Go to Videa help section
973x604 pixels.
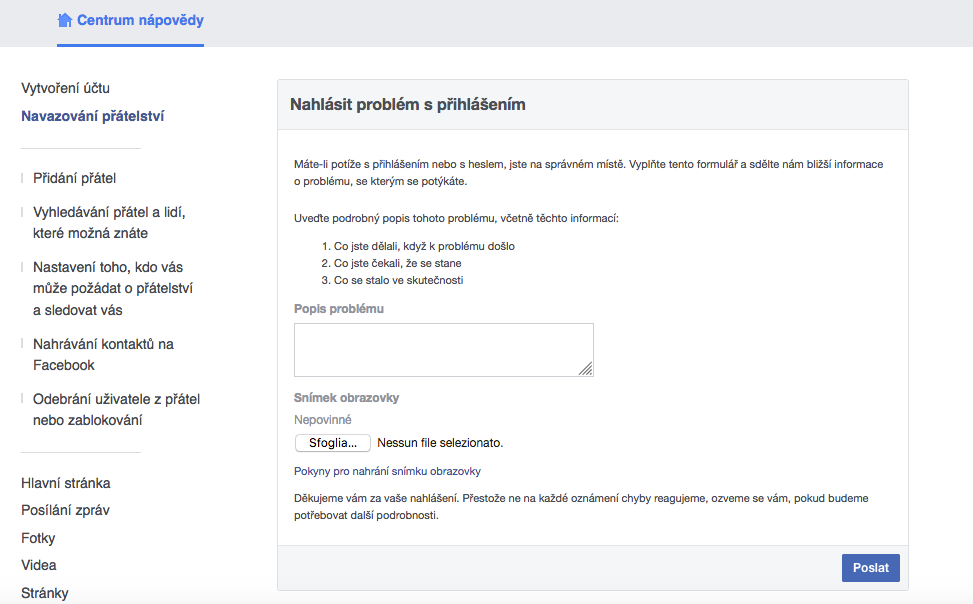coord(38,566)
